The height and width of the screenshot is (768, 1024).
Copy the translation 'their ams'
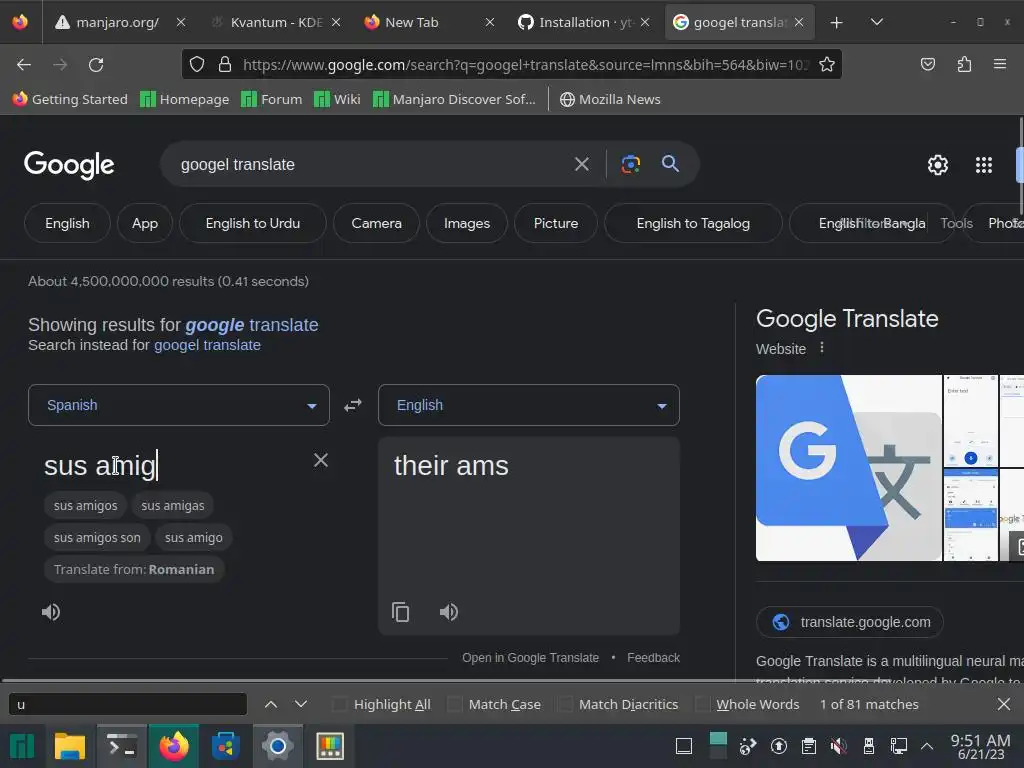400,612
